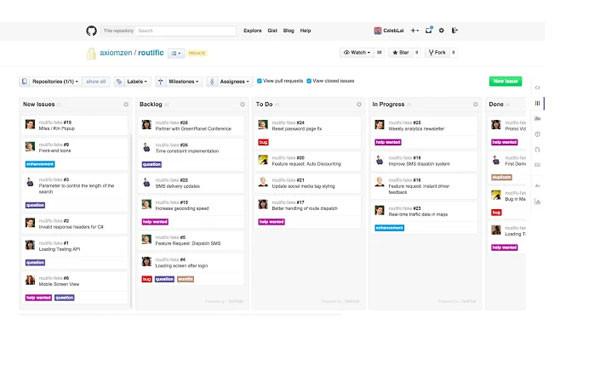Screen dimensions: 600x375
Task: Open Better handling of route dispatch issue
Action: click(305, 208)
